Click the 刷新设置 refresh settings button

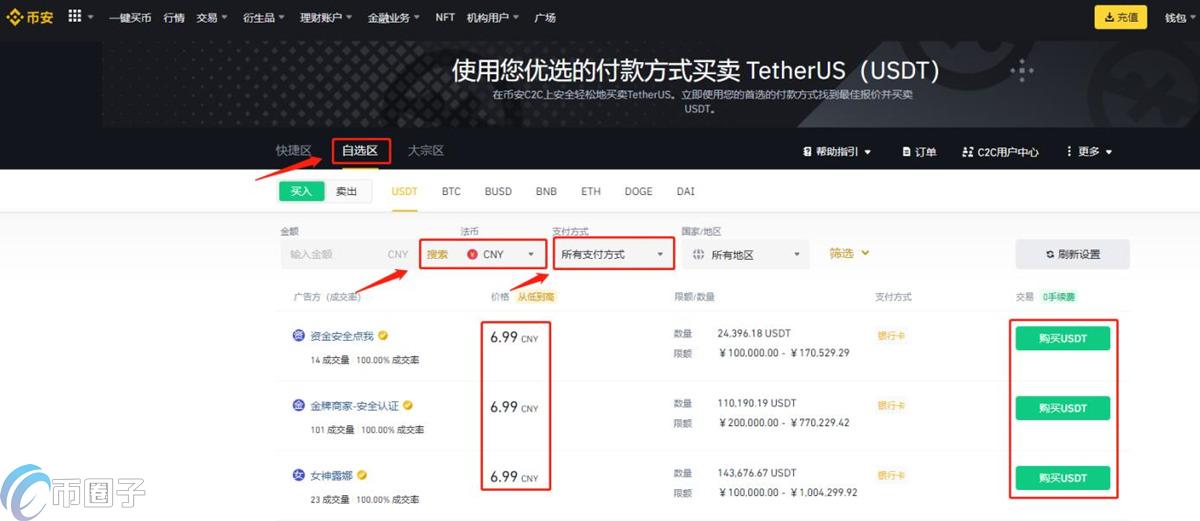coord(1072,254)
